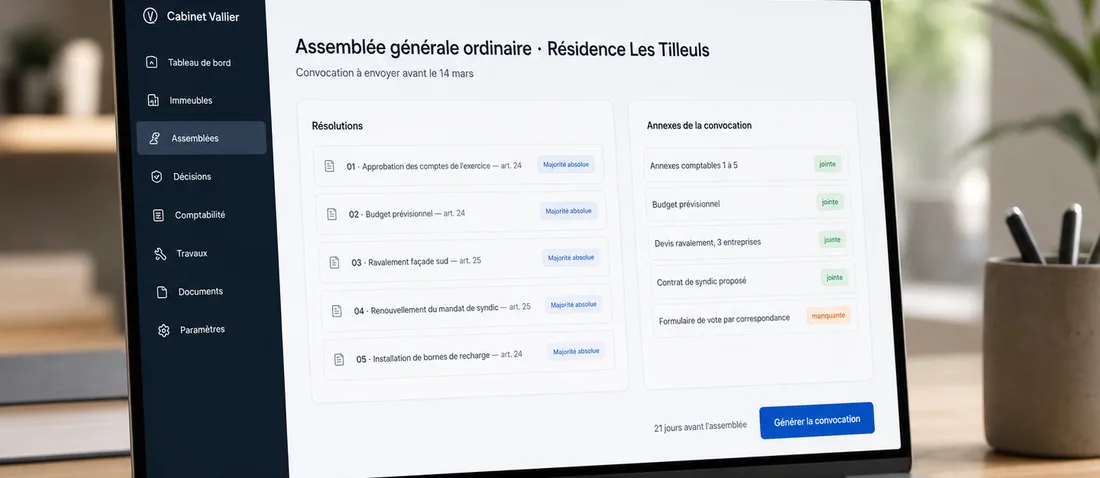The width and height of the screenshot is (1100, 478).
Task: Click Majorité absolue badge on Ravalement façade sud
Action: pos(571,258)
